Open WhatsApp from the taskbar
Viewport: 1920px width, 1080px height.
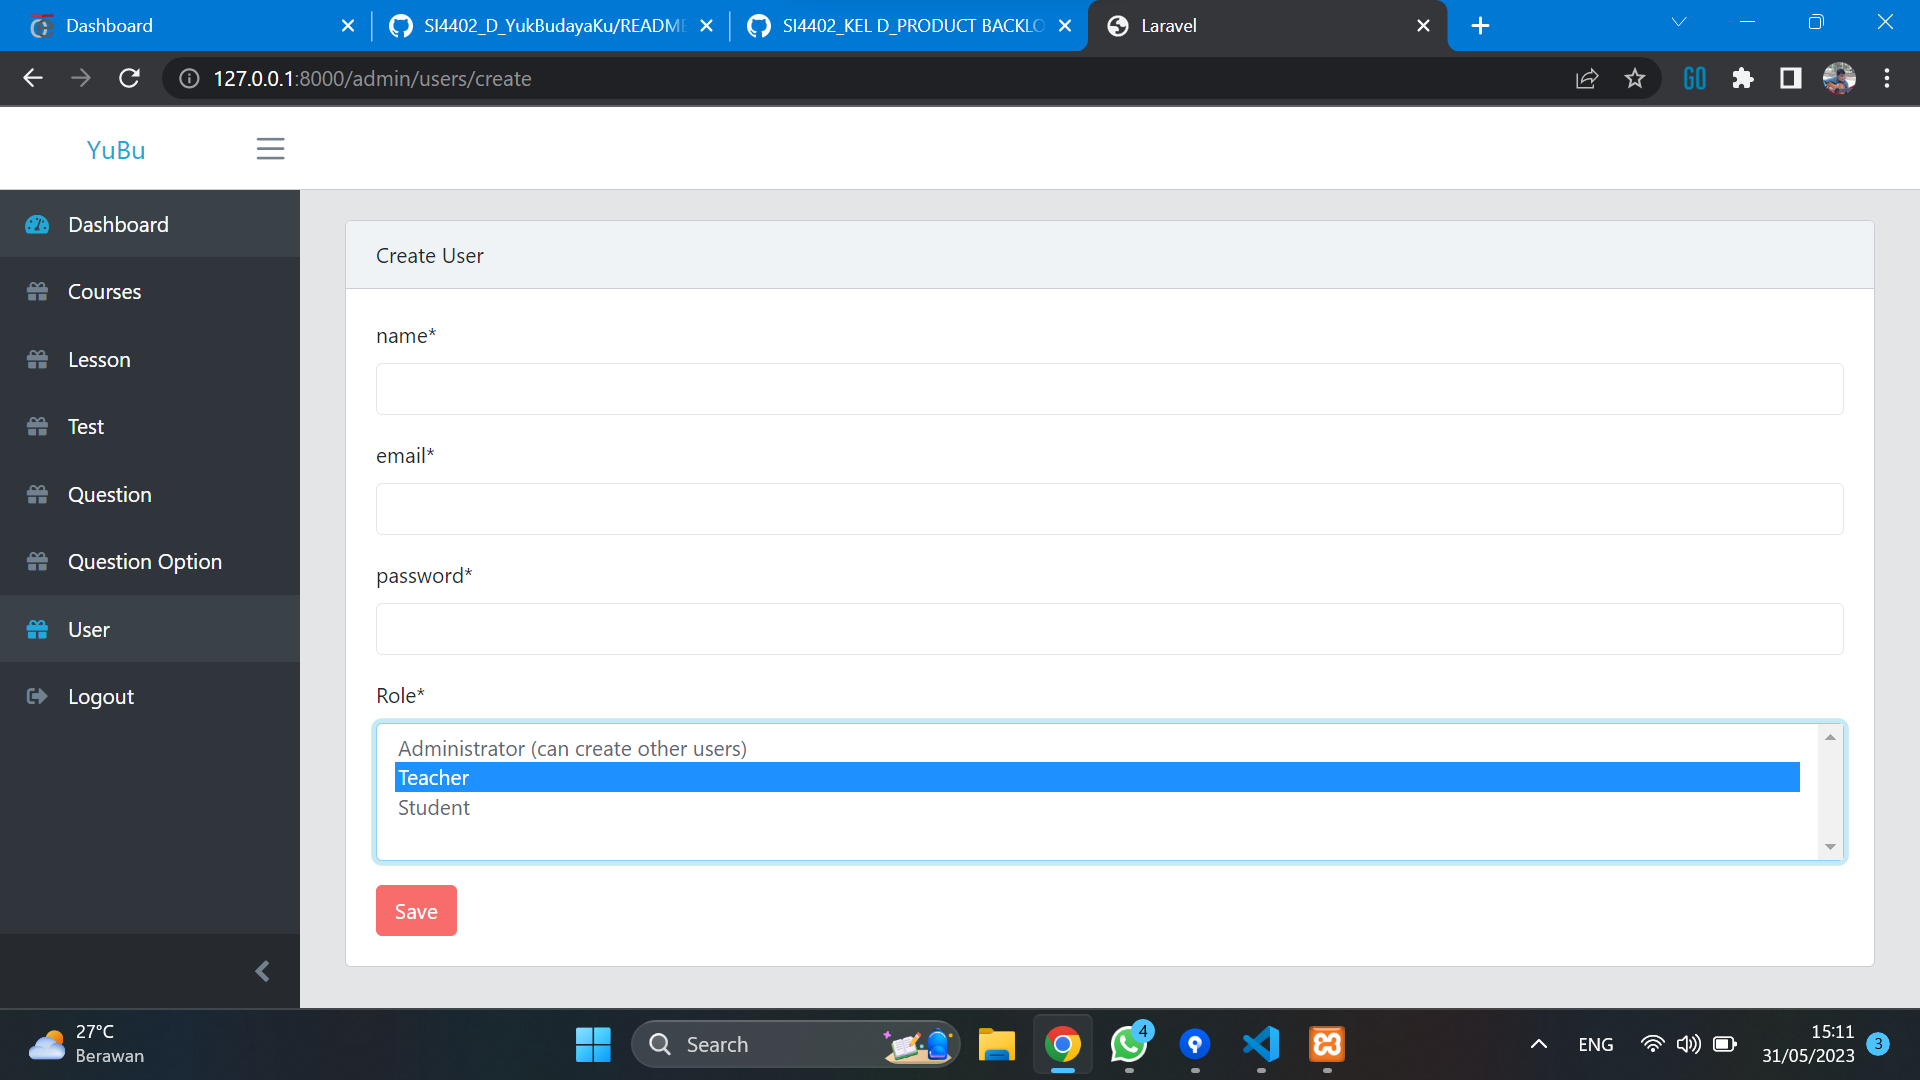1128,1044
